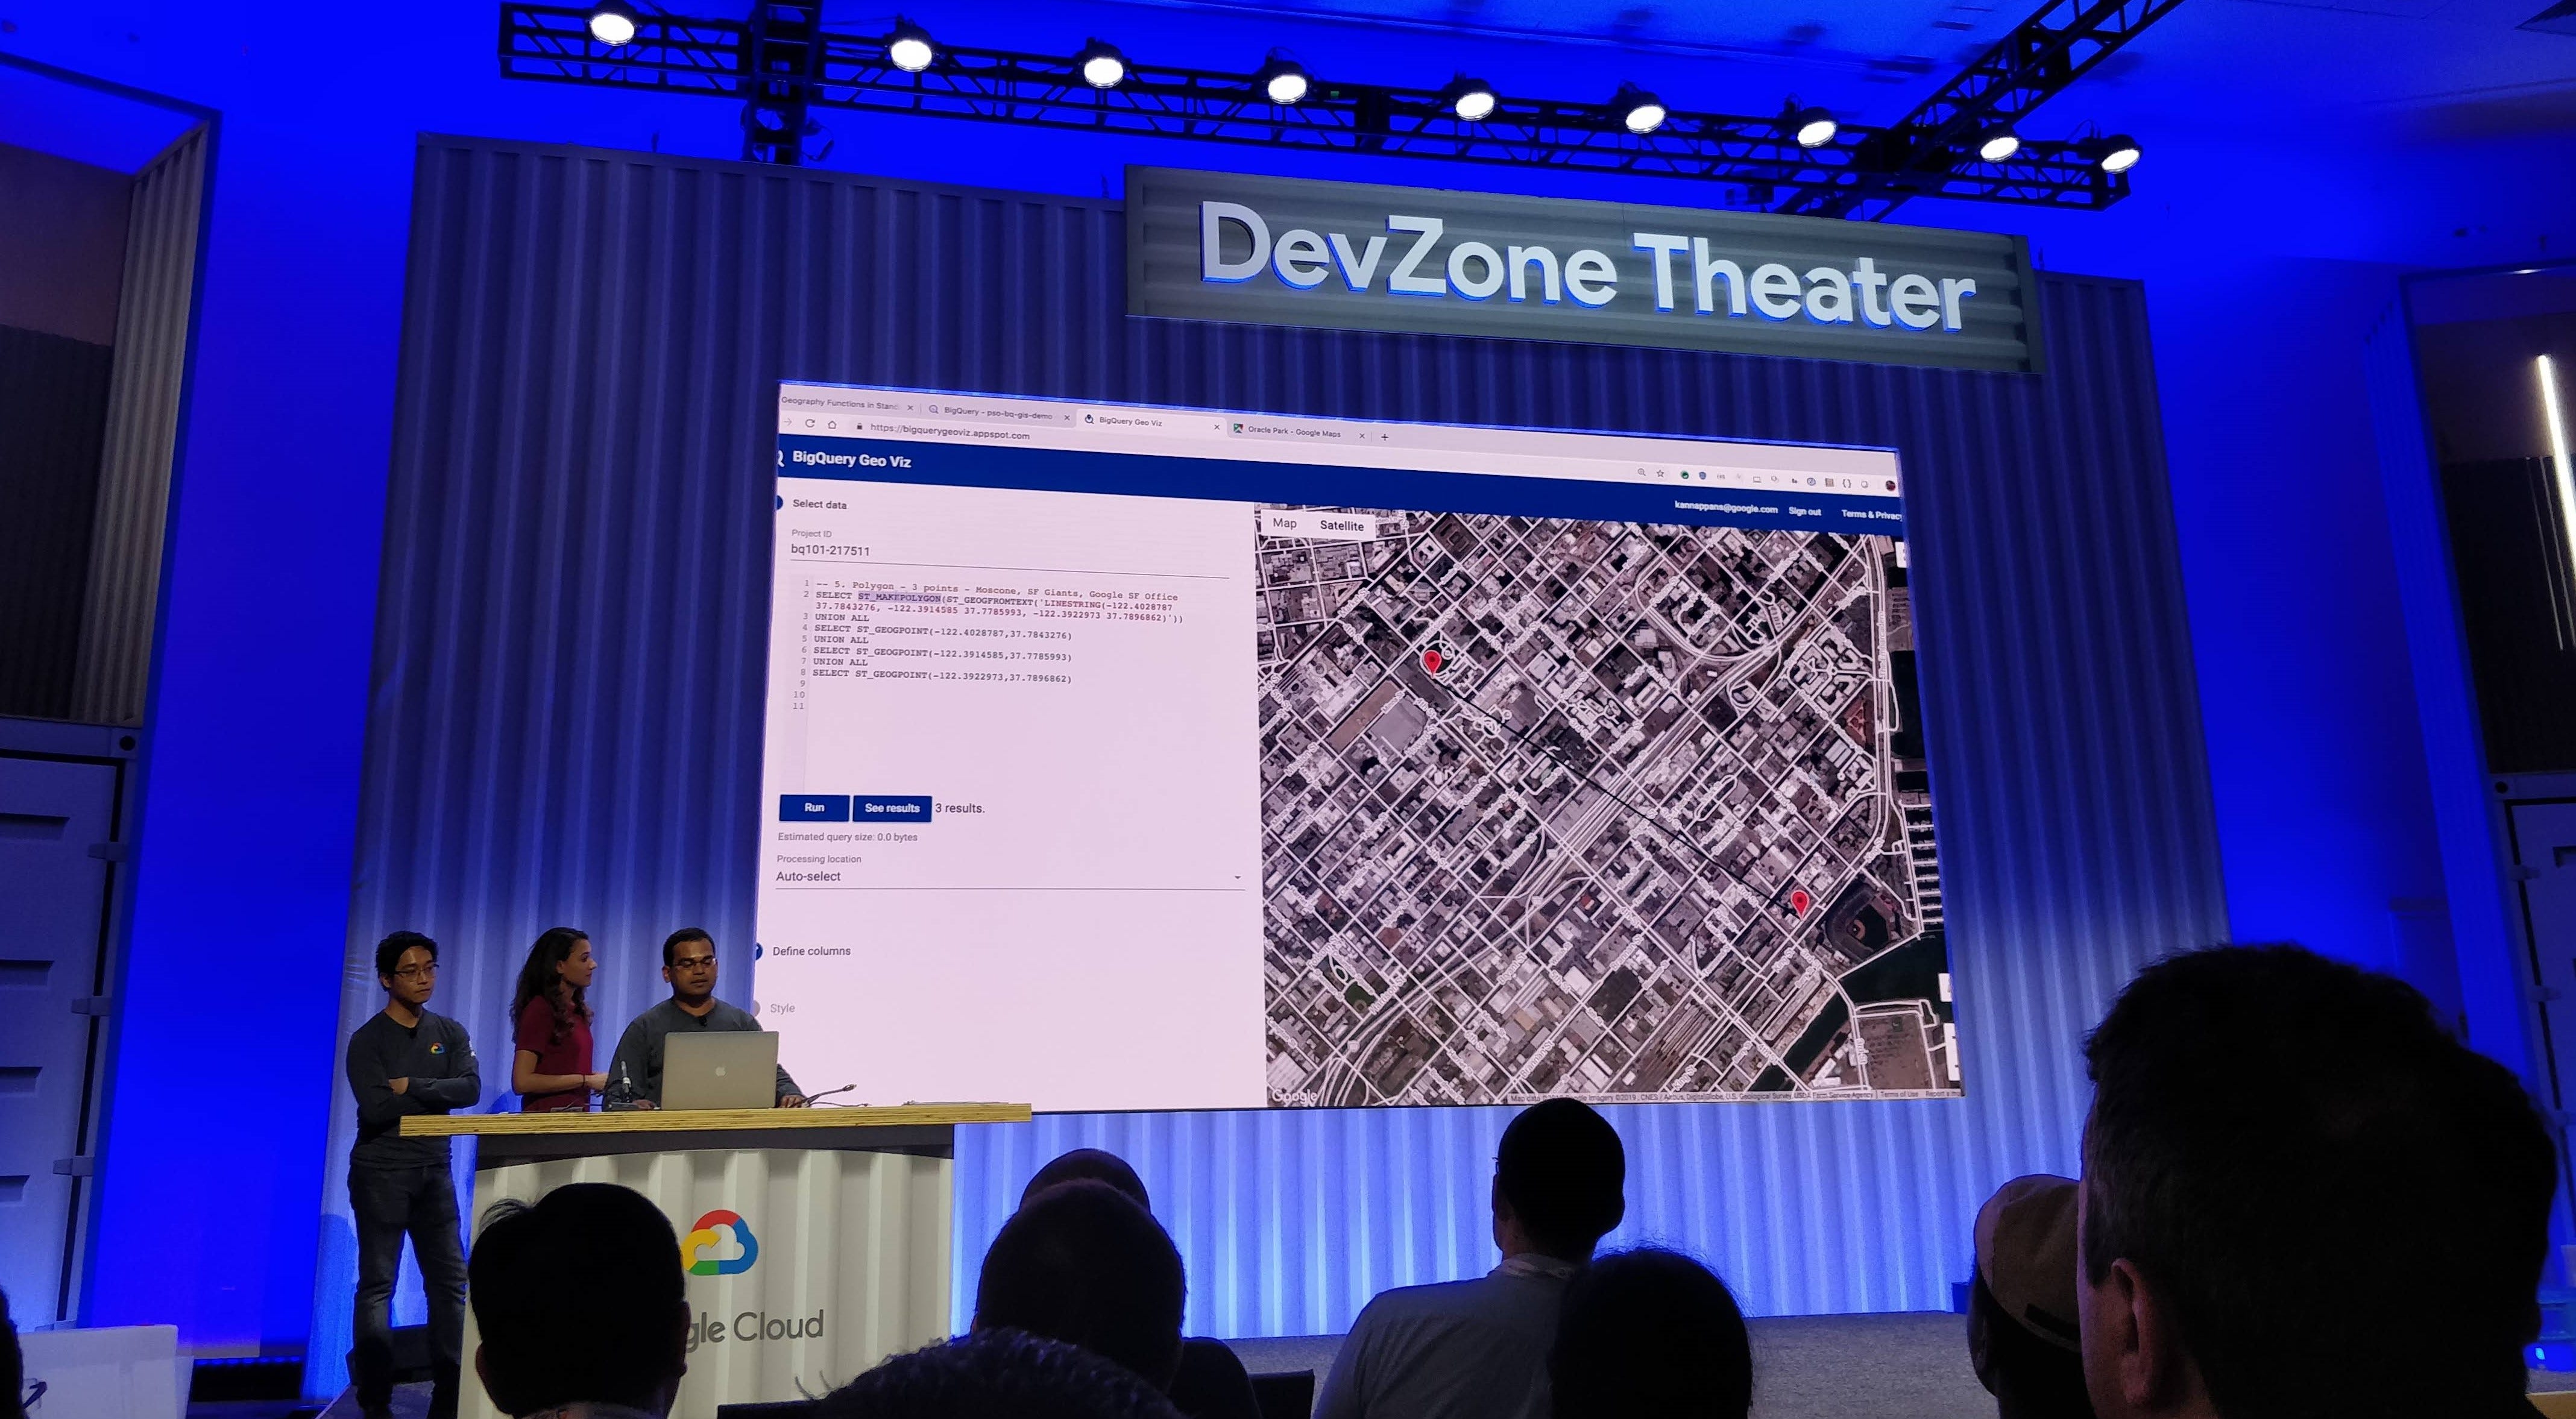2576x1419 pixels.
Task: Click the zoom magnifier icon in address bar
Action: 1641,472
